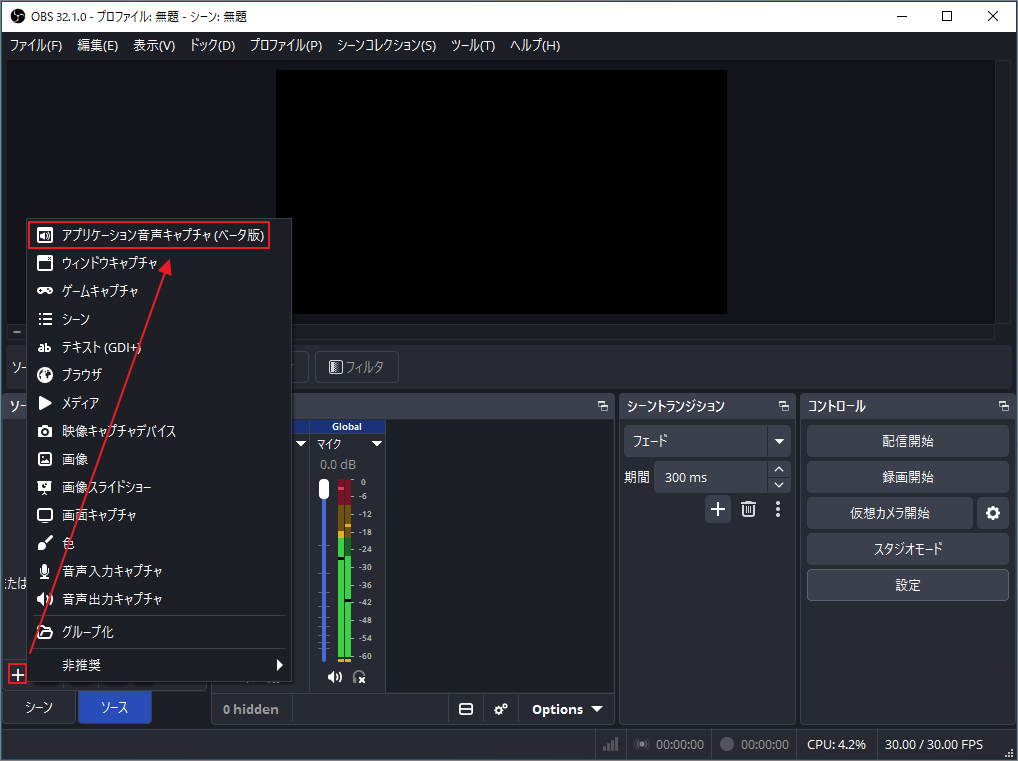
Task: Decrease transition 期間 with down arrow
Action: pyautogui.click(x=779, y=485)
